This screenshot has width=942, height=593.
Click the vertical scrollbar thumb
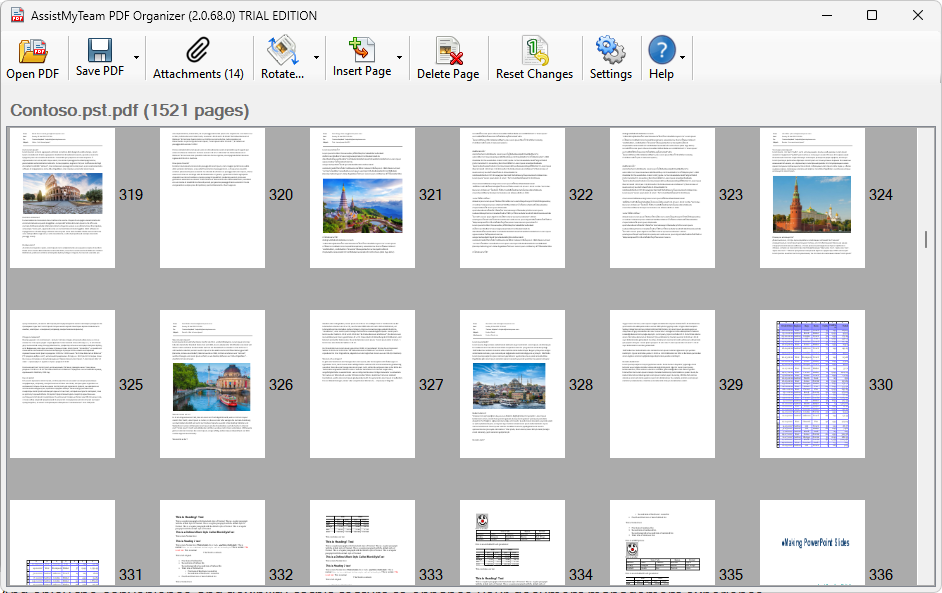click(926, 240)
